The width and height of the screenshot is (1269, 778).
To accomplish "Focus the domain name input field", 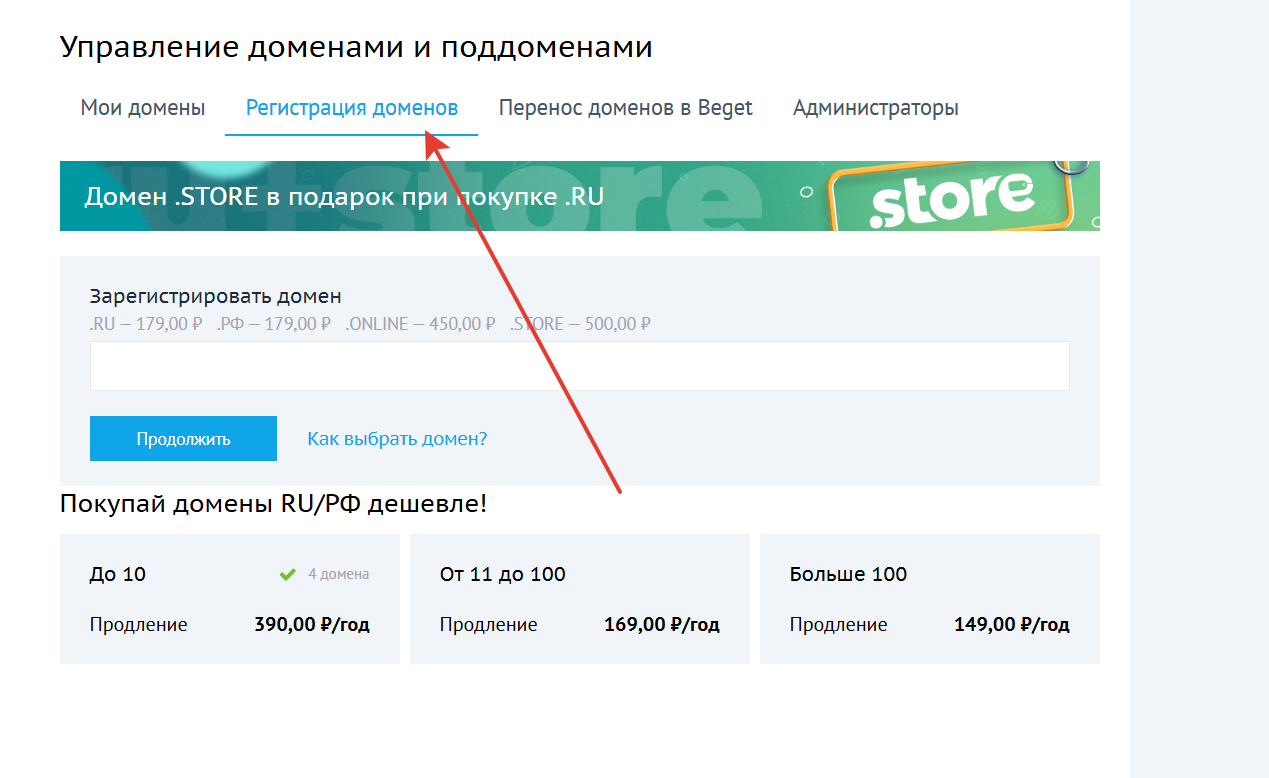I will click(x=579, y=366).
